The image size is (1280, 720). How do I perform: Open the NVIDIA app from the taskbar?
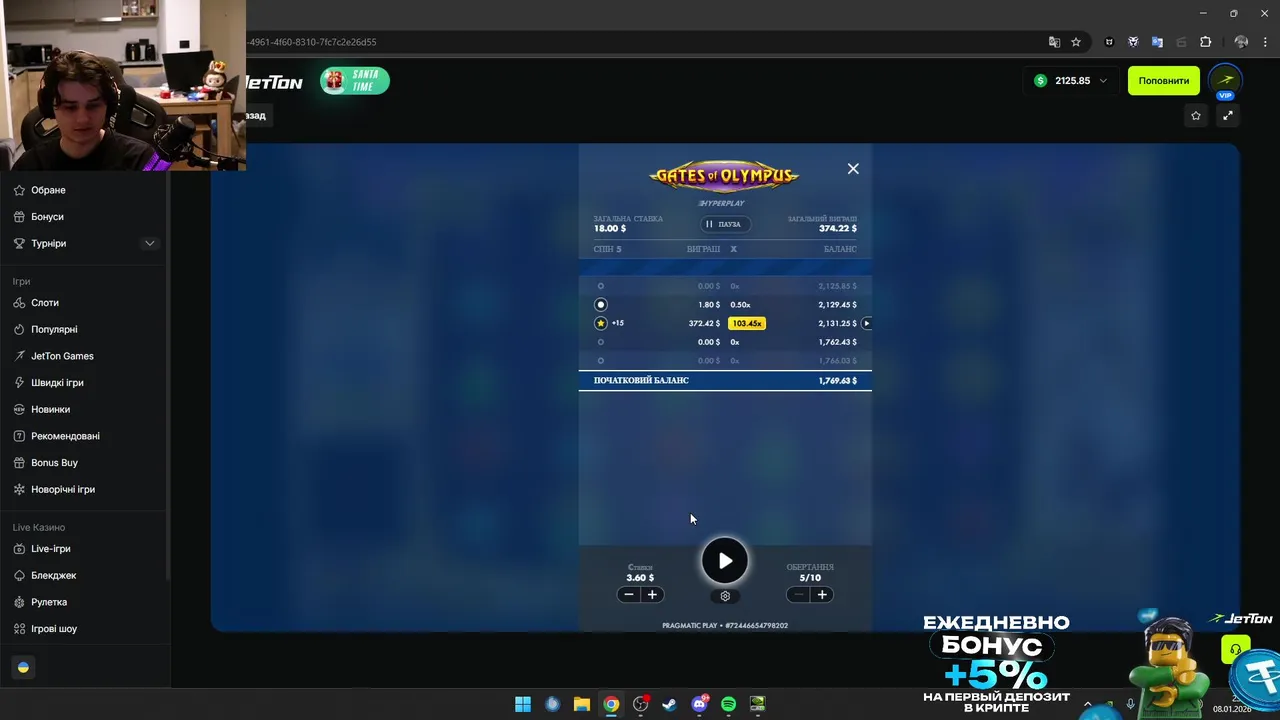tap(758, 704)
